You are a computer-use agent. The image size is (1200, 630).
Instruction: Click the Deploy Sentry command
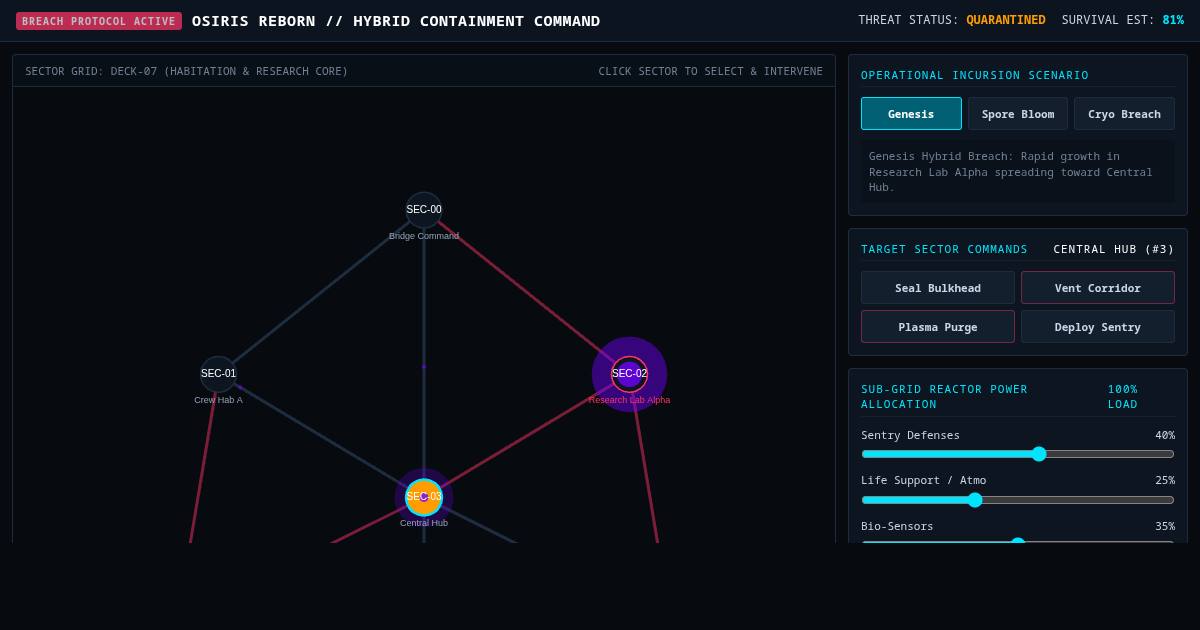[1098, 327]
